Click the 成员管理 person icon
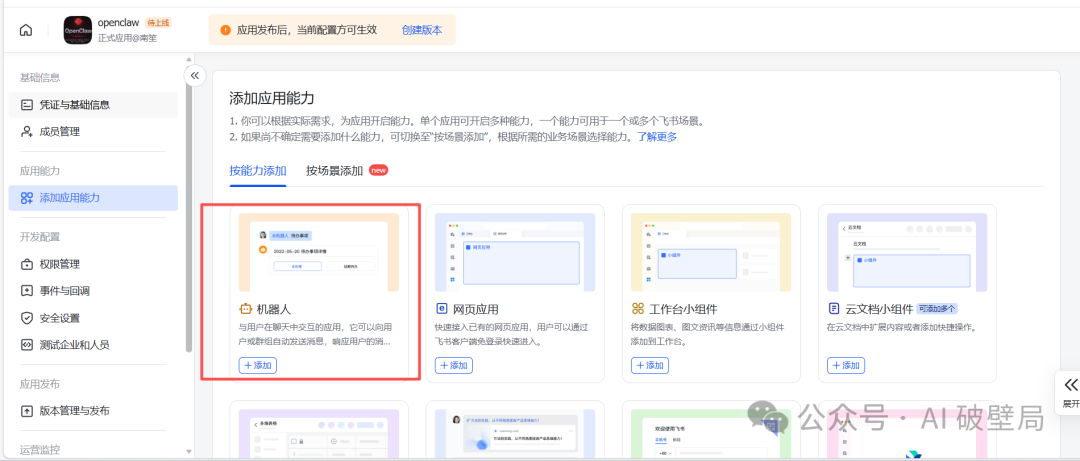This screenshot has height=461, width=1080. [x=27, y=131]
